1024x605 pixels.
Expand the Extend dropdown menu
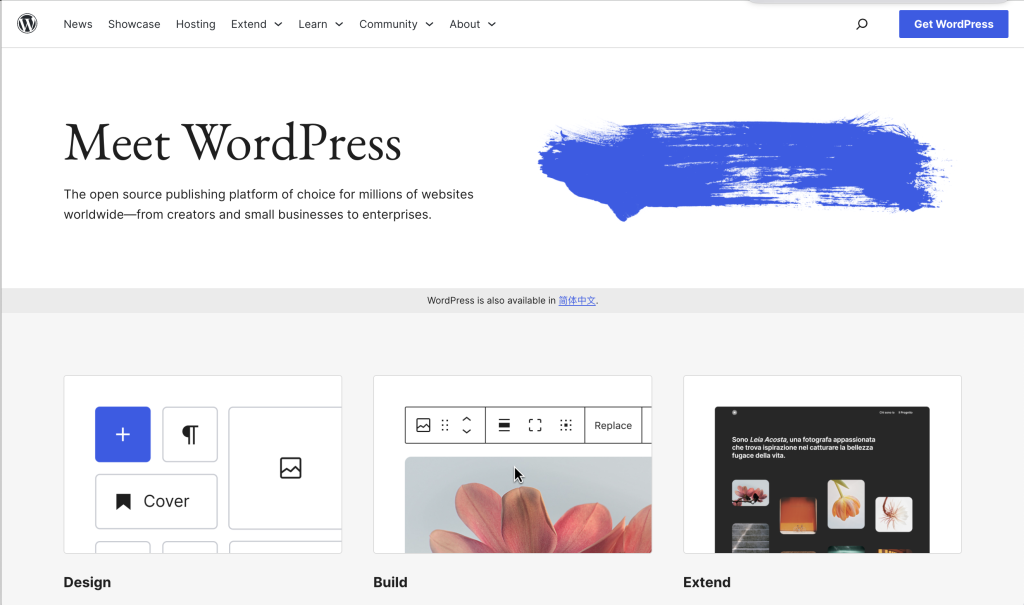(x=256, y=24)
